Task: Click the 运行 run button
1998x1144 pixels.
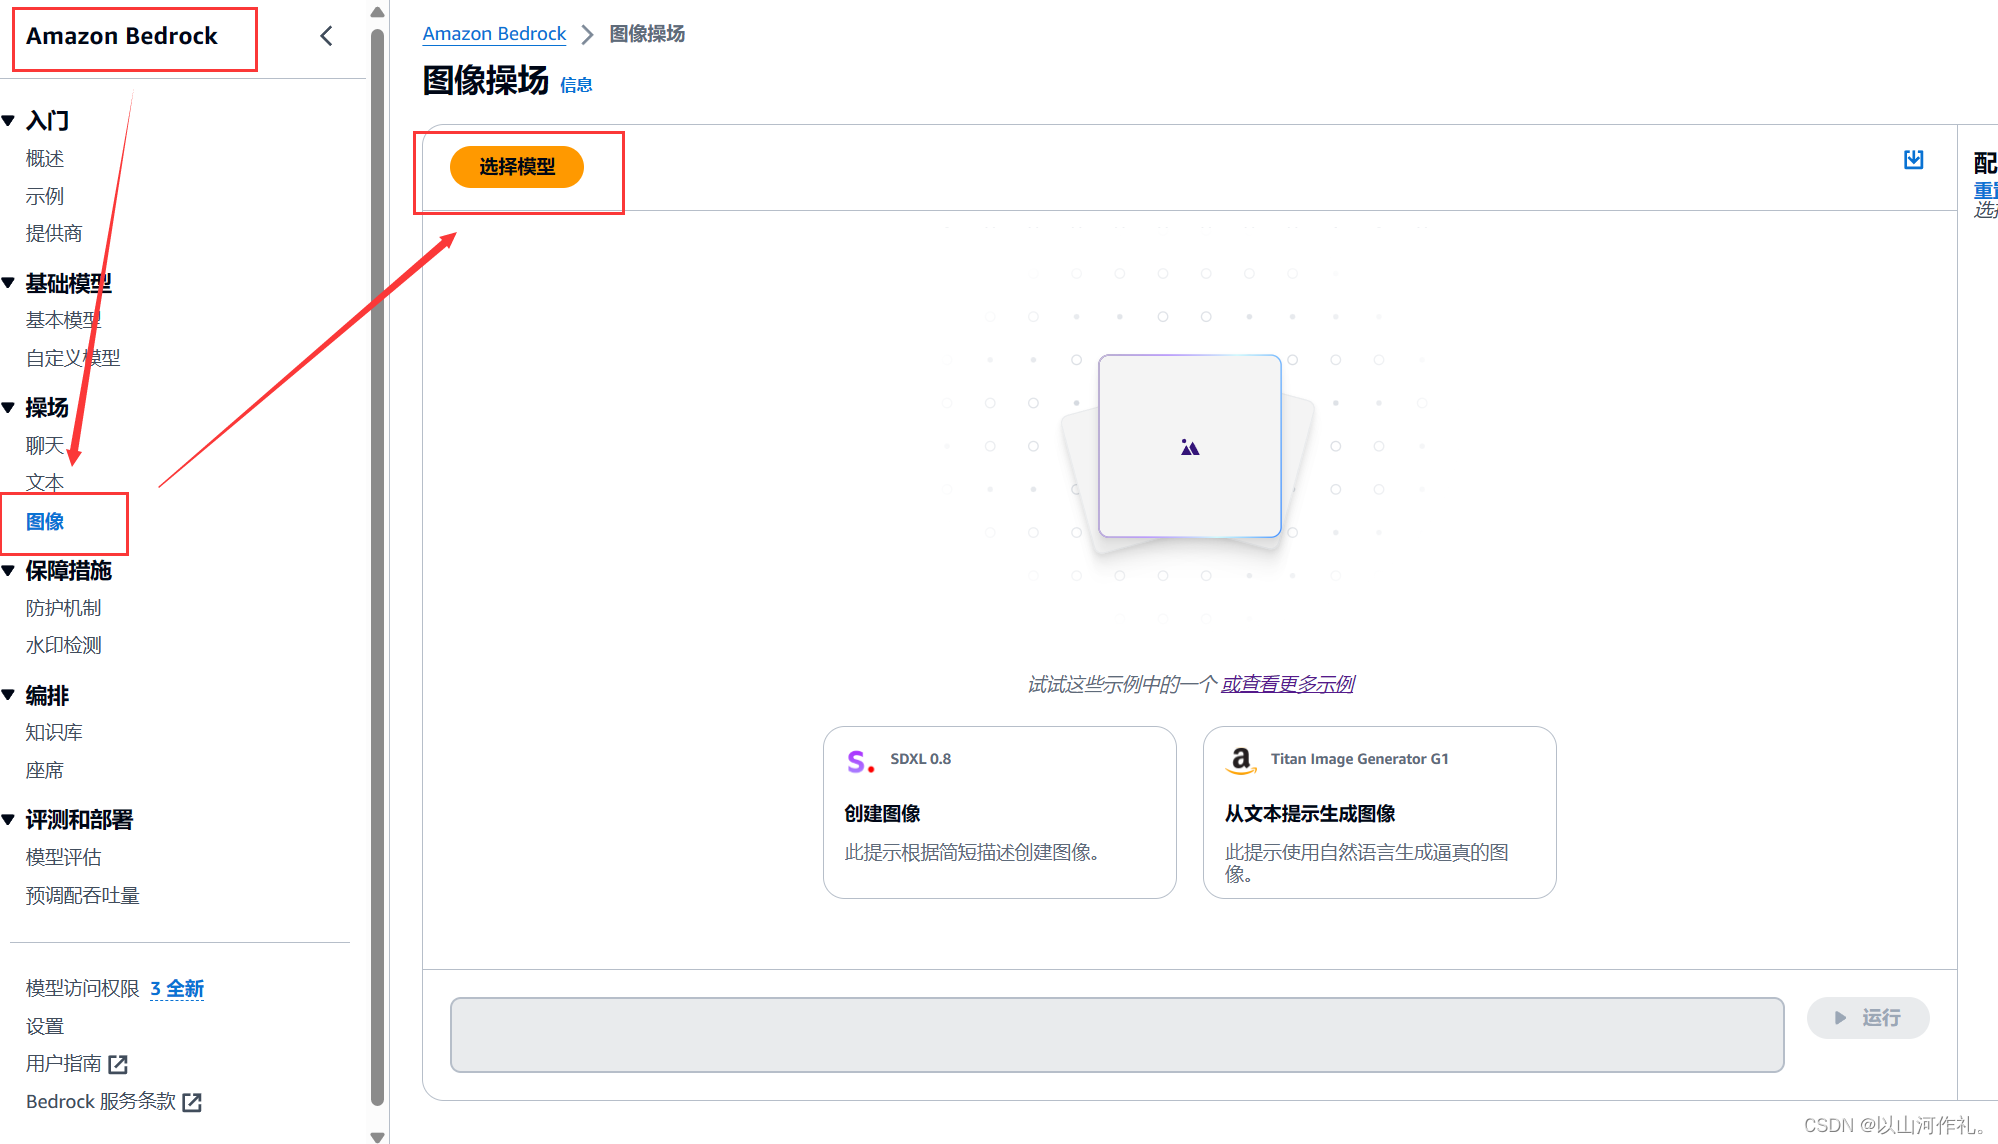Action: click(1867, 1018)
